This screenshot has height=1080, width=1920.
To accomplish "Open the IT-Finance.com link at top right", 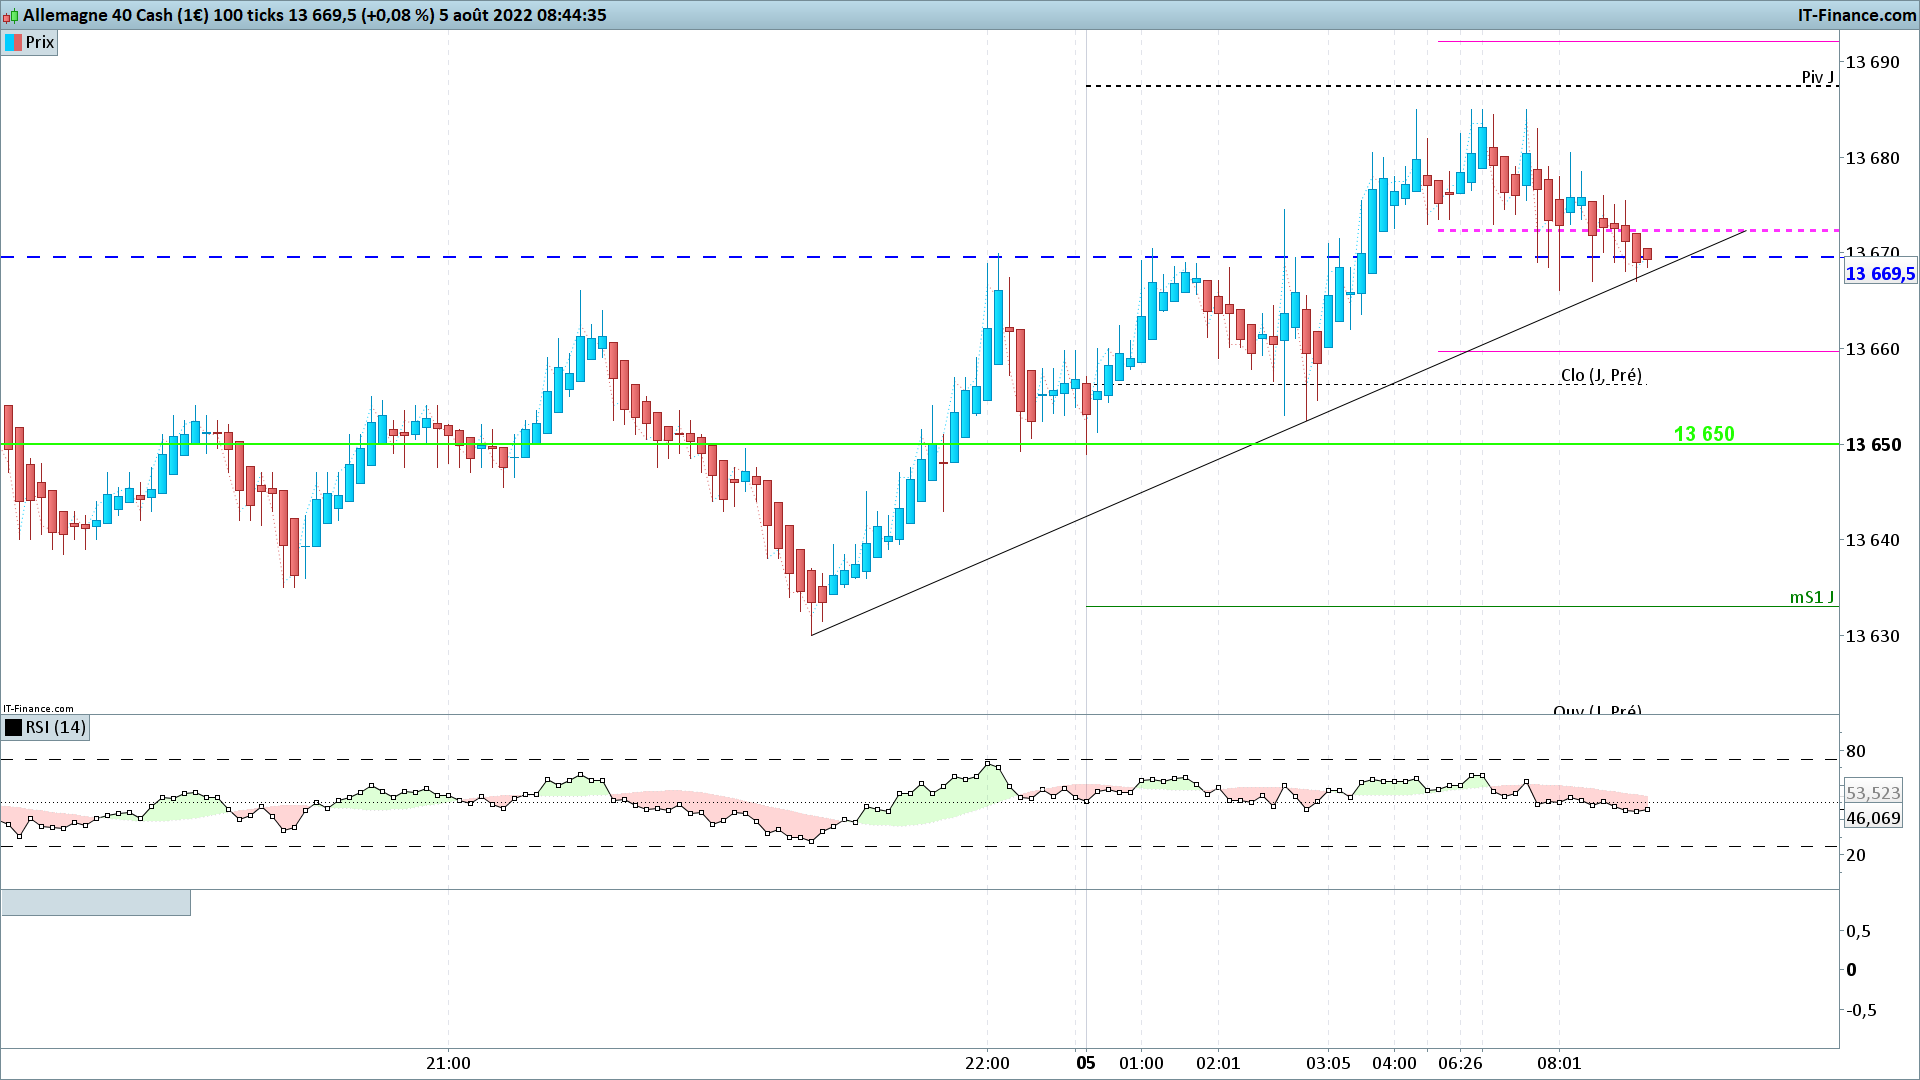I will [1857, 15].
